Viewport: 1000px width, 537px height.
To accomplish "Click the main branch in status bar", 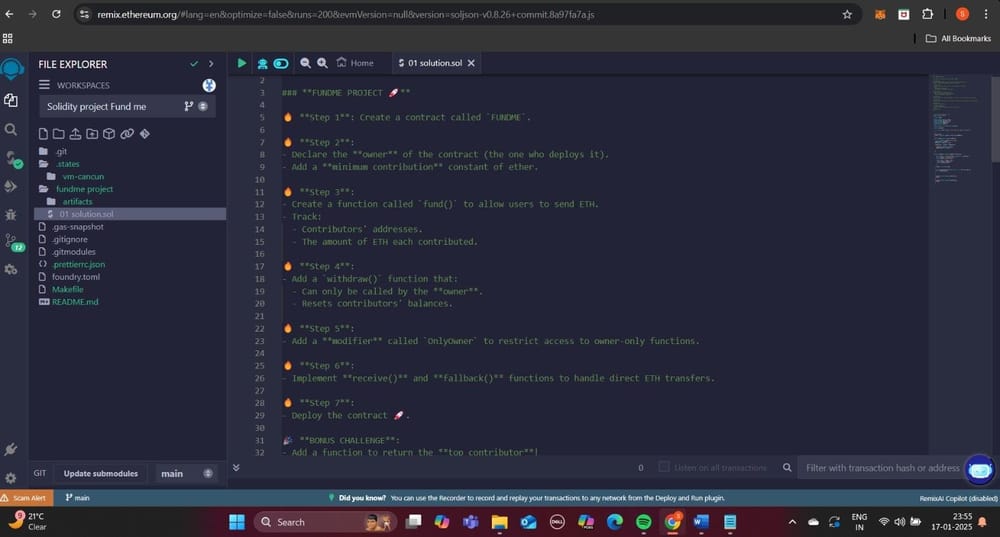I will [77, 497].
